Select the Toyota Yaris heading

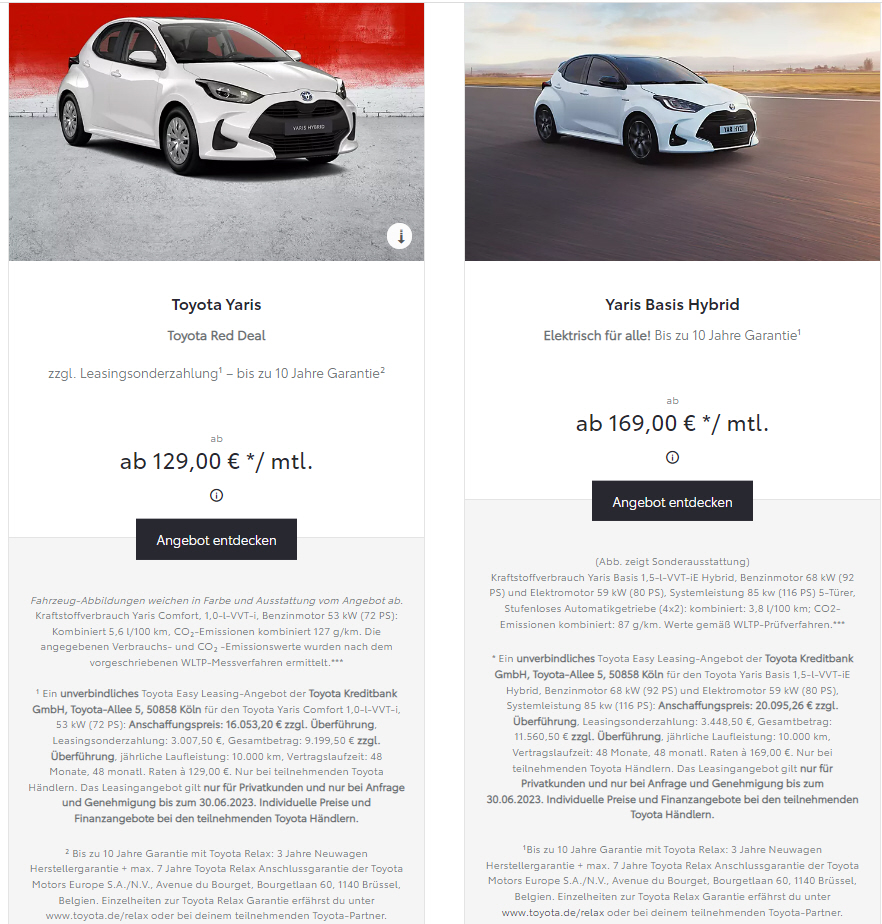point(216,305)
